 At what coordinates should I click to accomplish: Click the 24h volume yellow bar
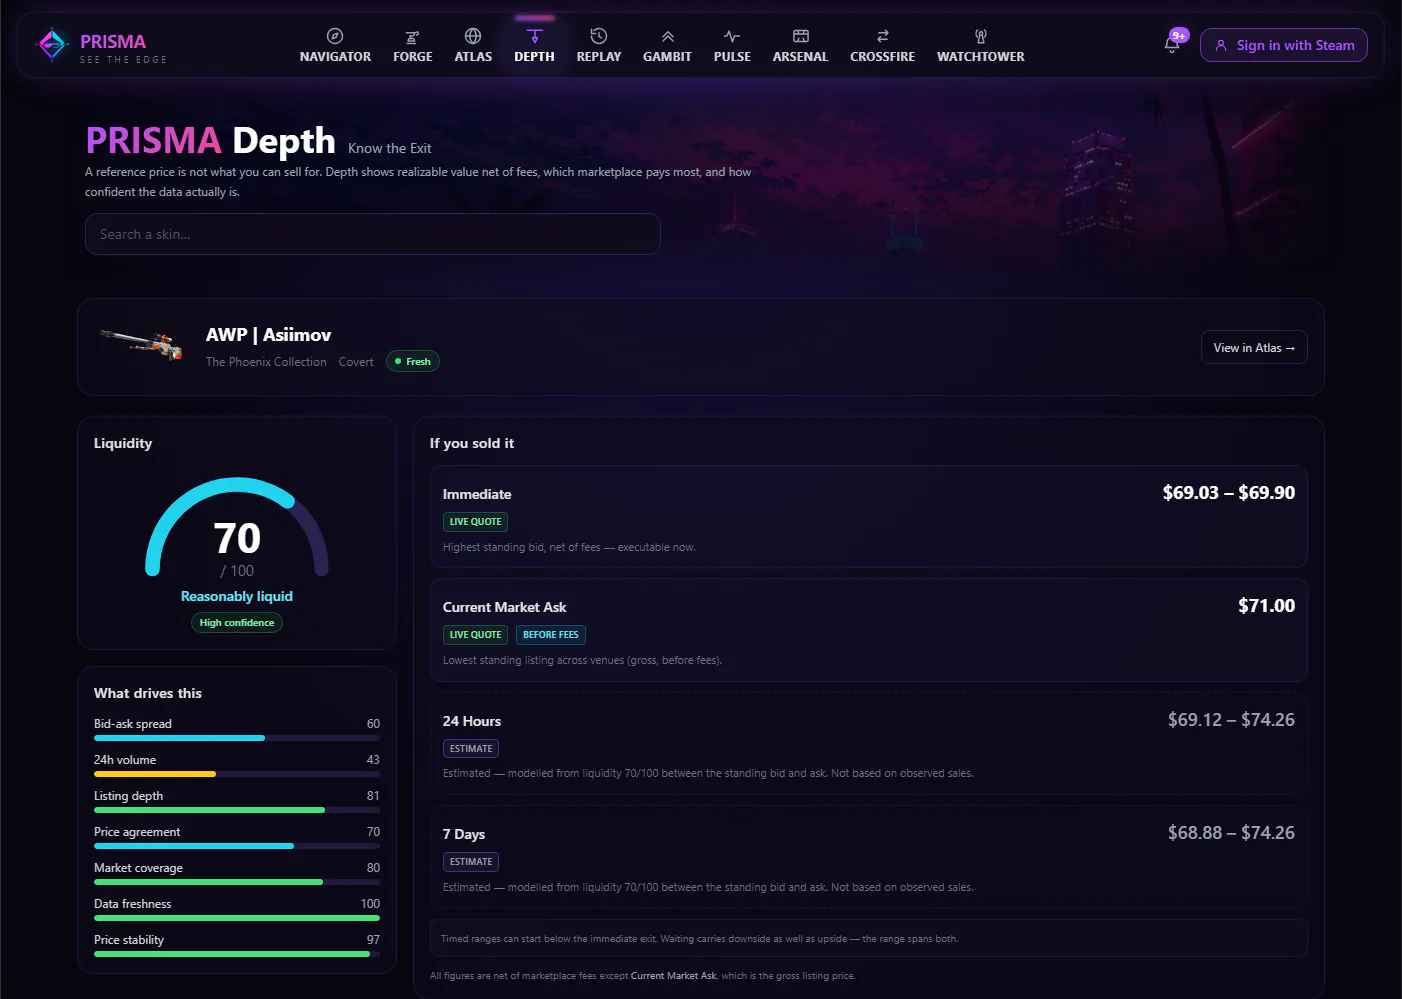tap(155, 774)
